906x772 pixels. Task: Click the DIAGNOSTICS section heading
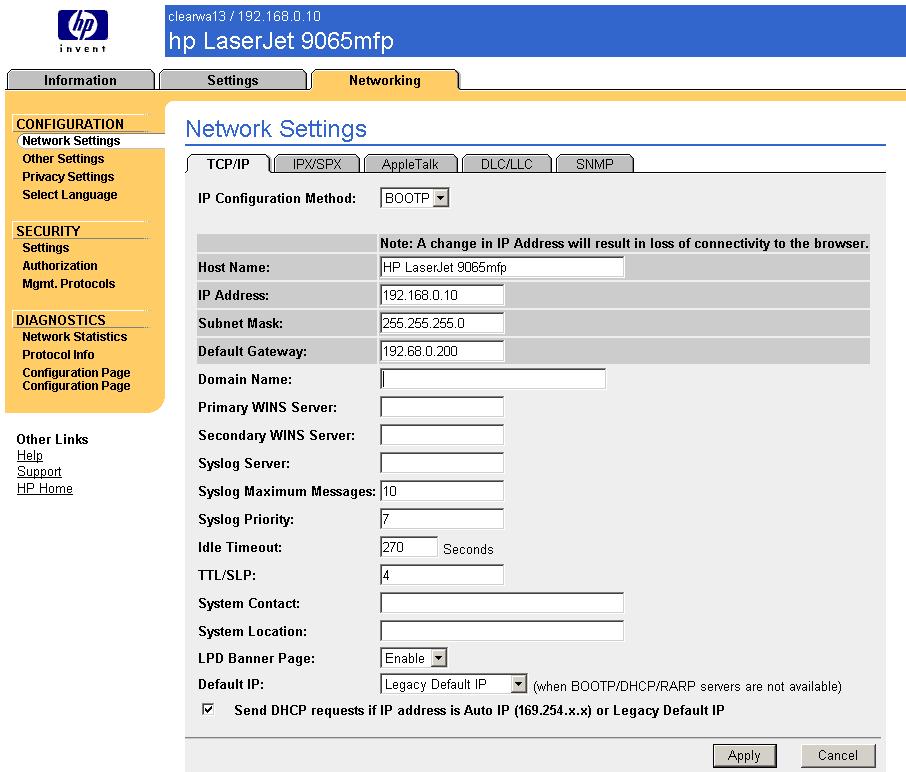coord(61,320)
